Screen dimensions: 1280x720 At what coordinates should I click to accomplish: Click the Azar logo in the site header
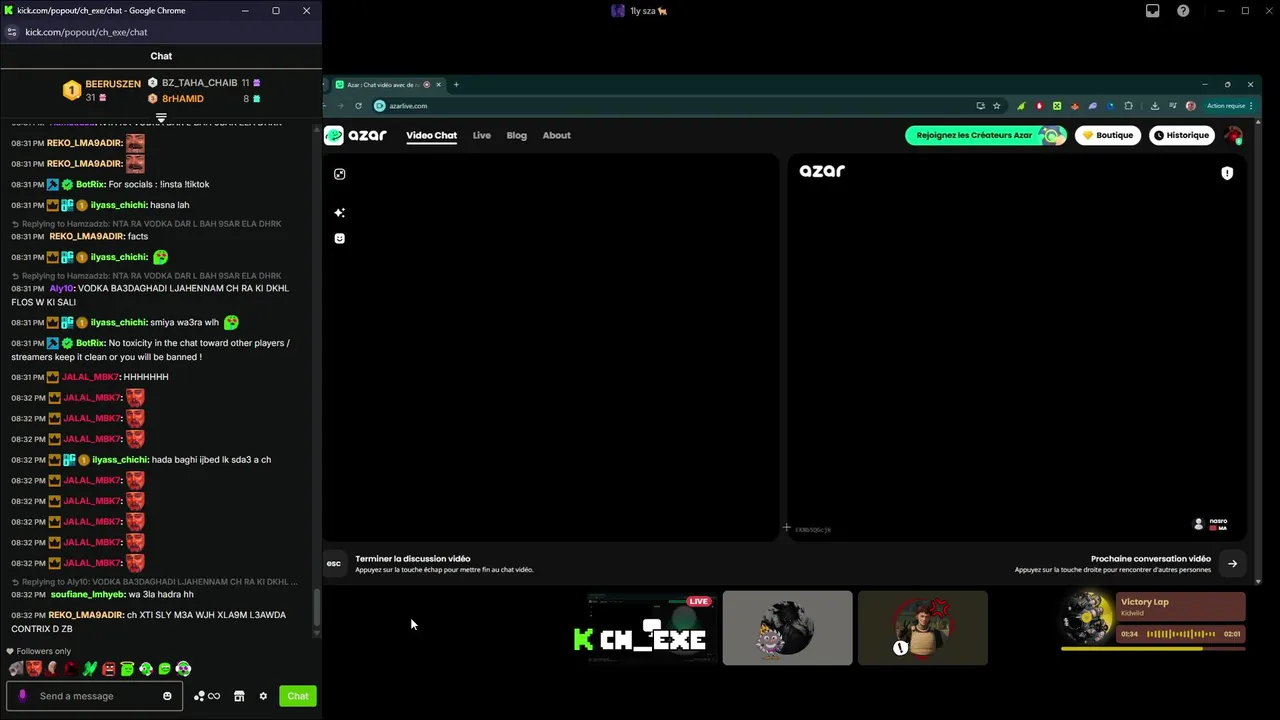[355, 135]
